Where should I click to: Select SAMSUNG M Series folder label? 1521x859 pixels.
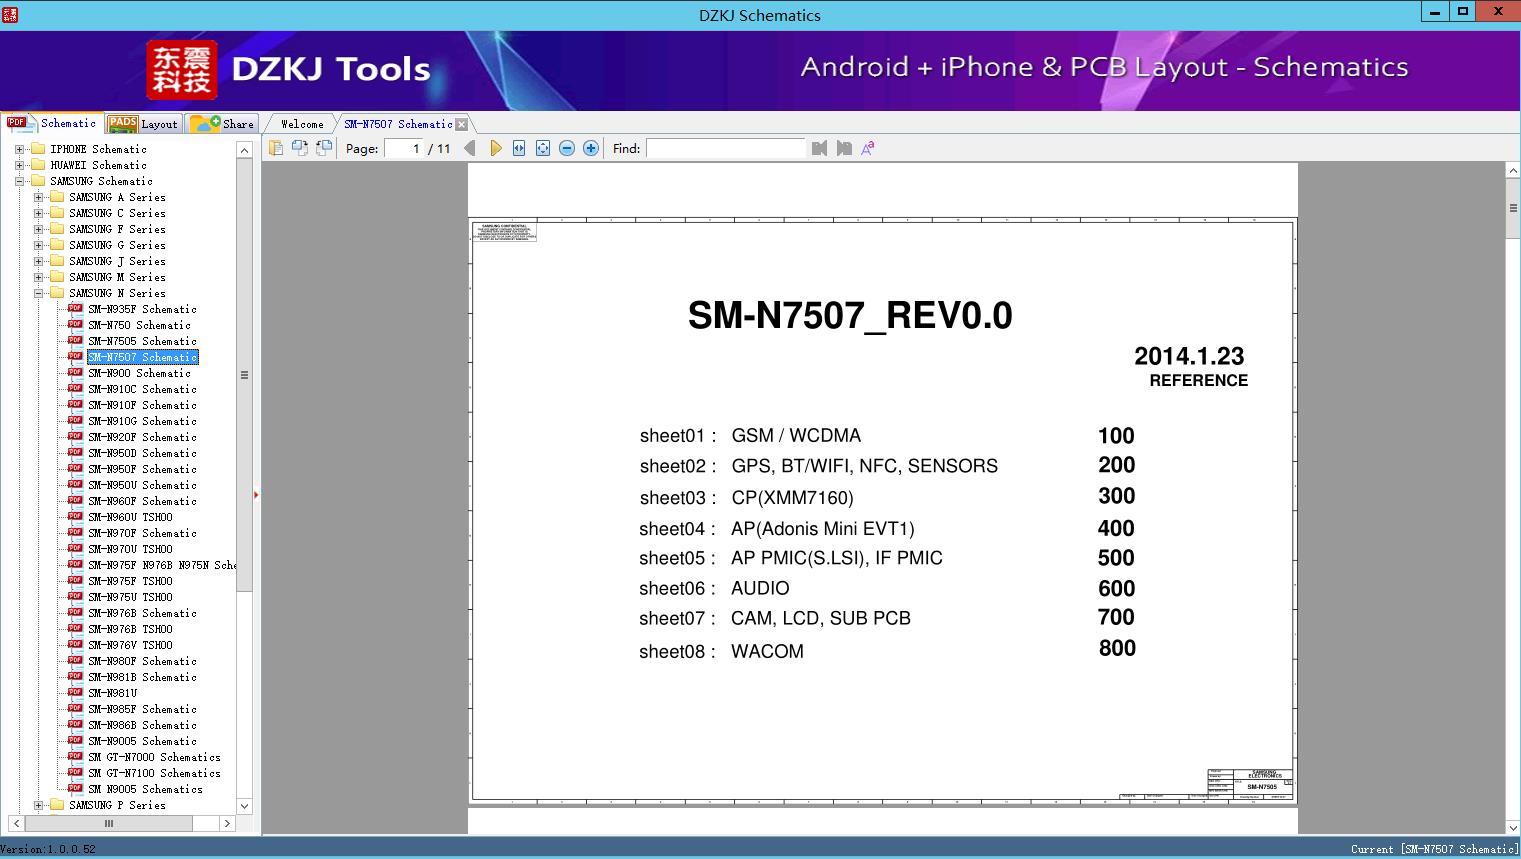117,277
